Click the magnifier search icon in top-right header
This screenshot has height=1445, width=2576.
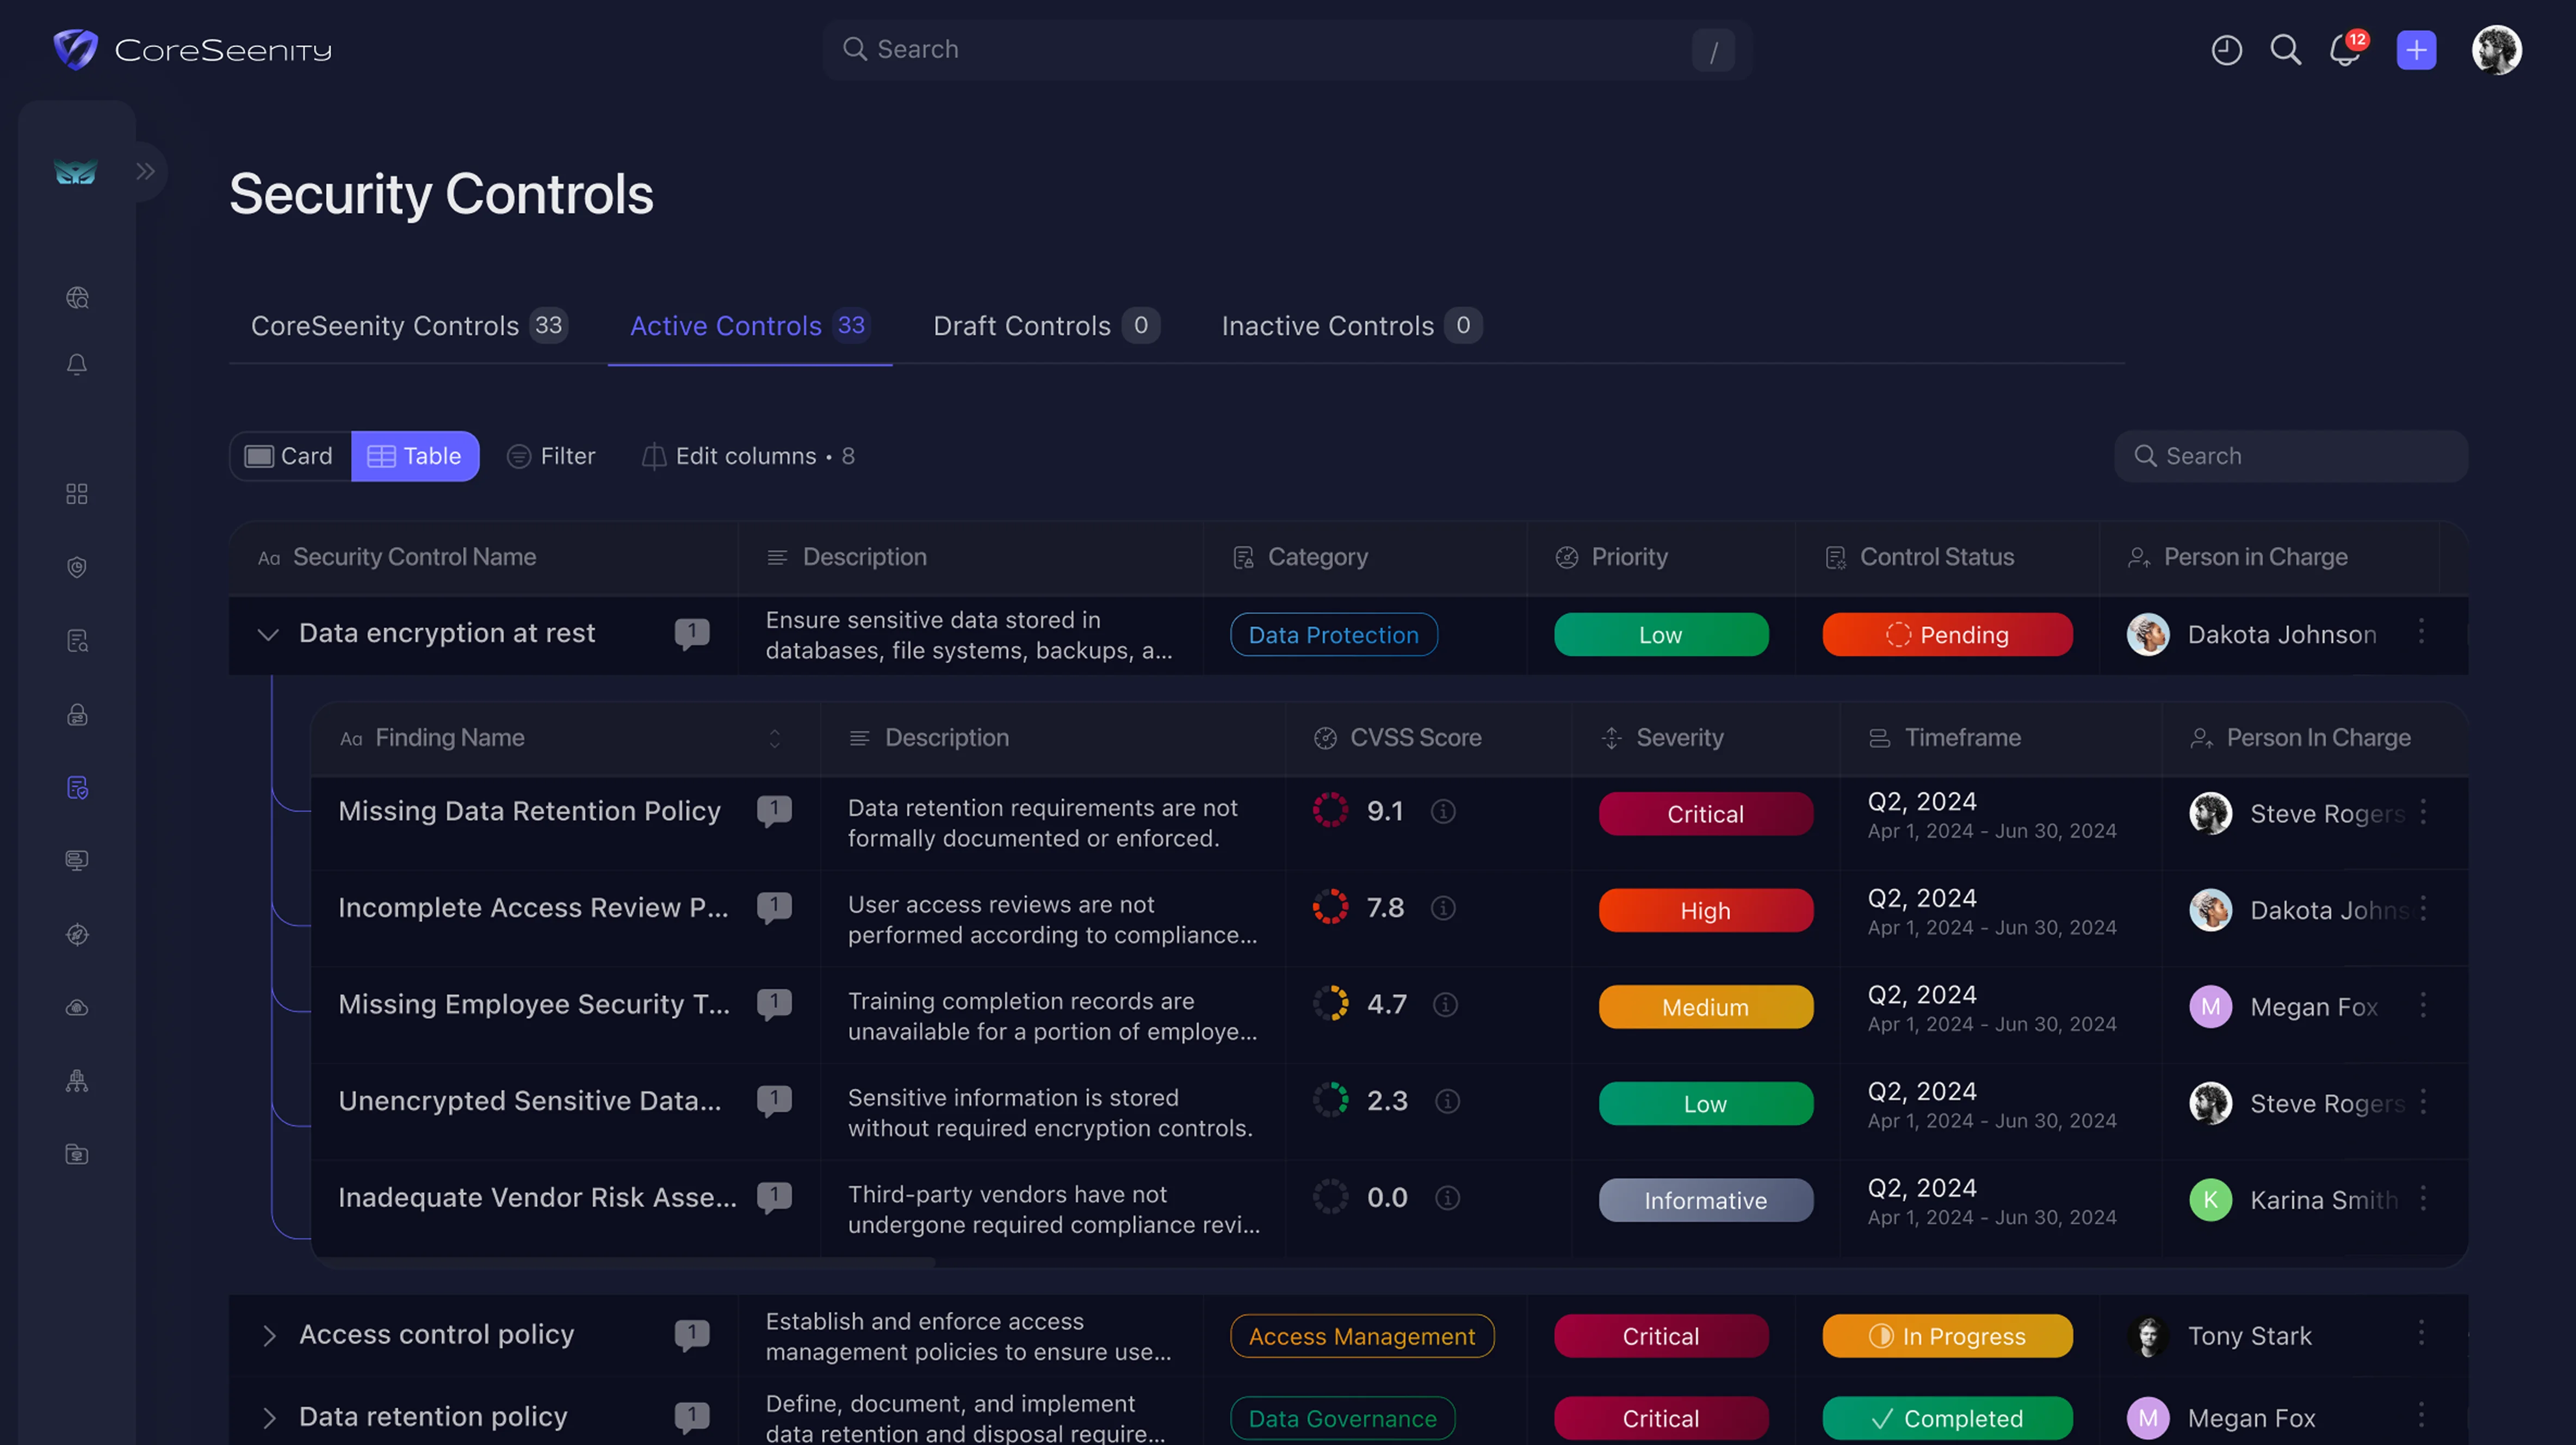(2285, 50)
